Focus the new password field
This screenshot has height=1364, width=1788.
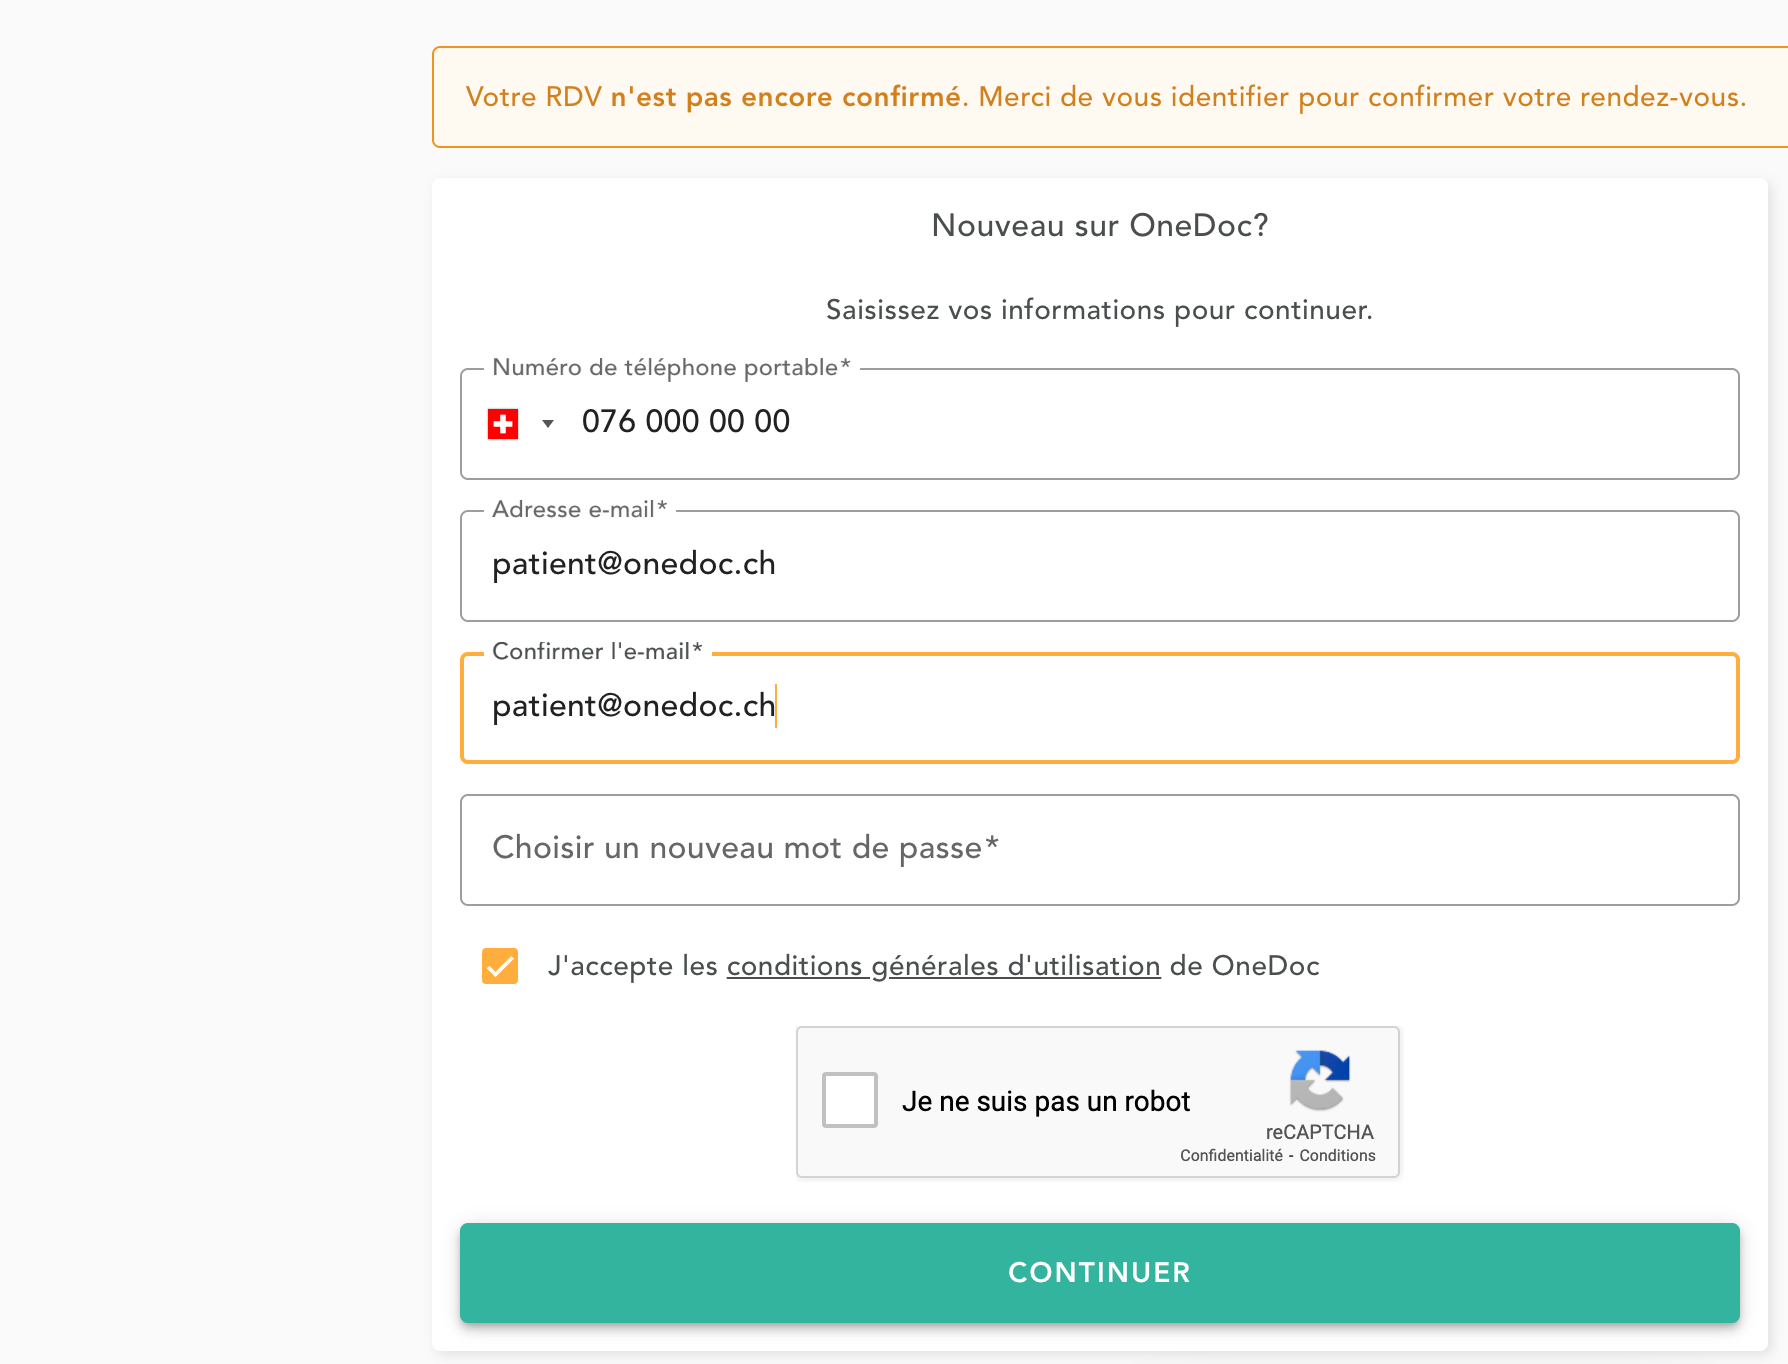(1100, 849)
